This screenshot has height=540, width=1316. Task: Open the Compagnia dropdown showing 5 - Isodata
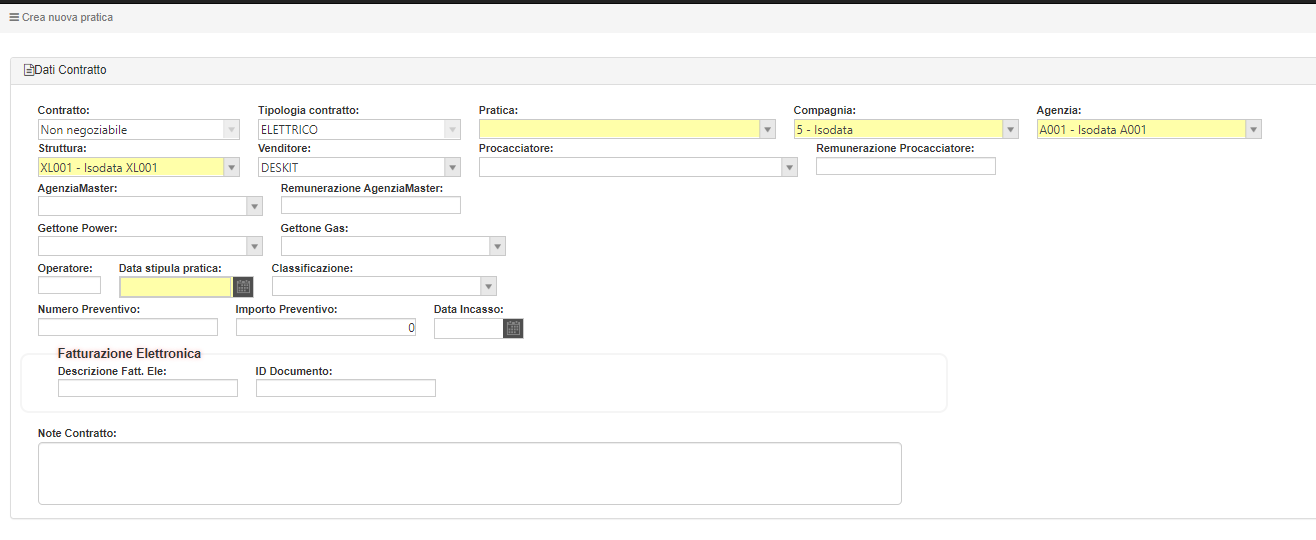(x=1010, y=130)
